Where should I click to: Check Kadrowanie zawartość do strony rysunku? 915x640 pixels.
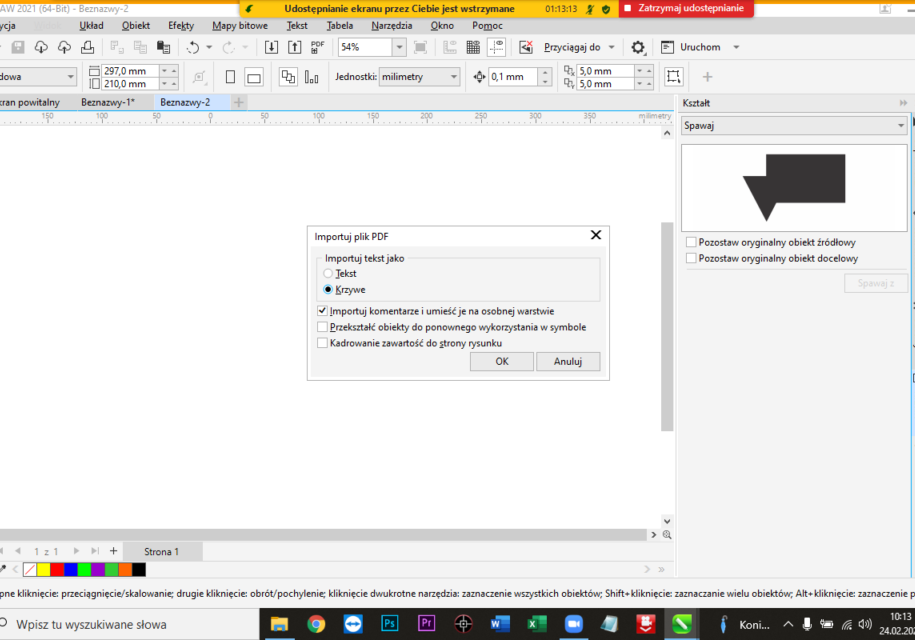point(322,343)
